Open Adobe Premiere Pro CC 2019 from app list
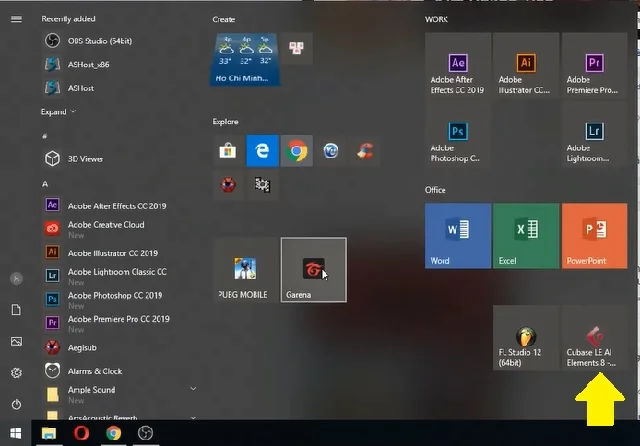The height and width of the screenshot is (446, 640). (x=118, y=324)
